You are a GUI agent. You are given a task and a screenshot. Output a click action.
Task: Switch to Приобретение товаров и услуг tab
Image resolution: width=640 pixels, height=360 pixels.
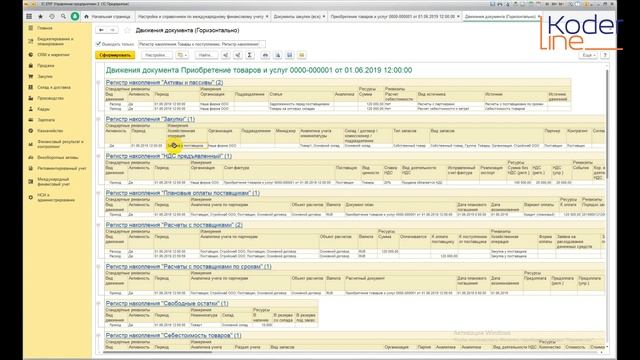(x=393, y=16)
